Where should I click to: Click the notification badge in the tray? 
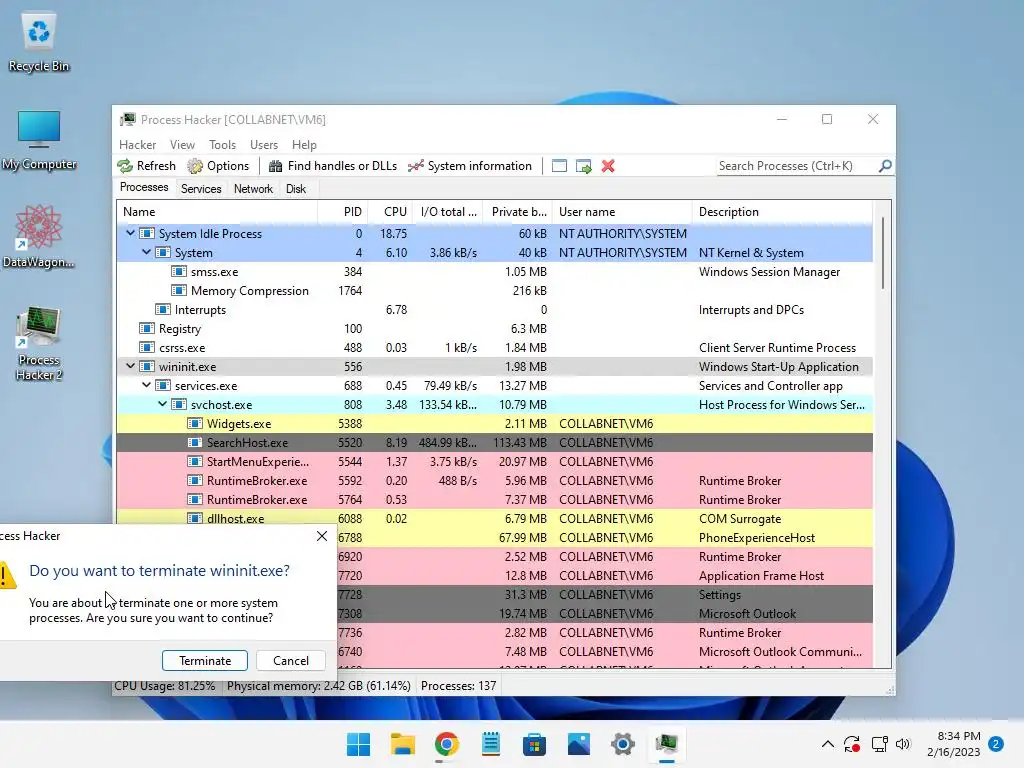pyautogui.click(x=996, y=744)
